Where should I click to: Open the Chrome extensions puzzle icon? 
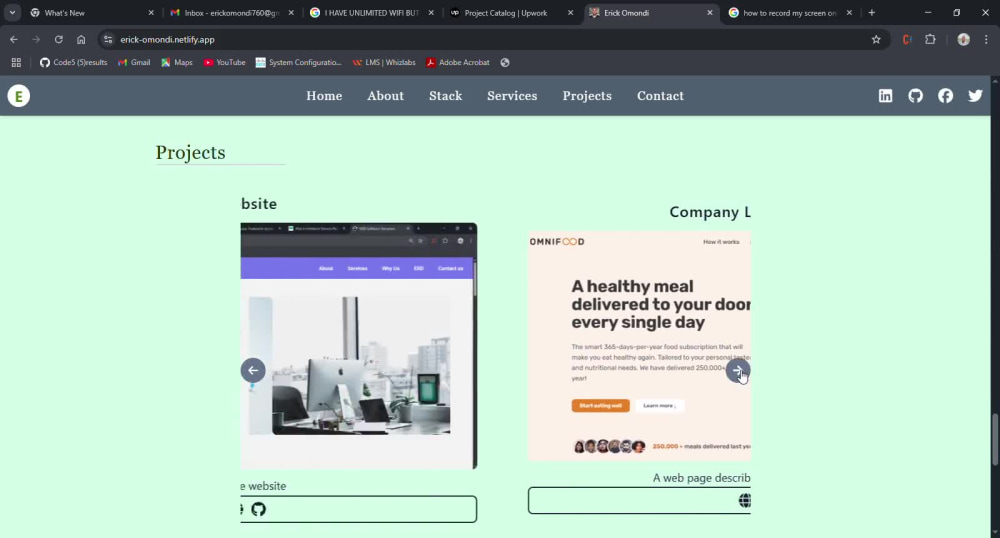click(x=930, y=40)
